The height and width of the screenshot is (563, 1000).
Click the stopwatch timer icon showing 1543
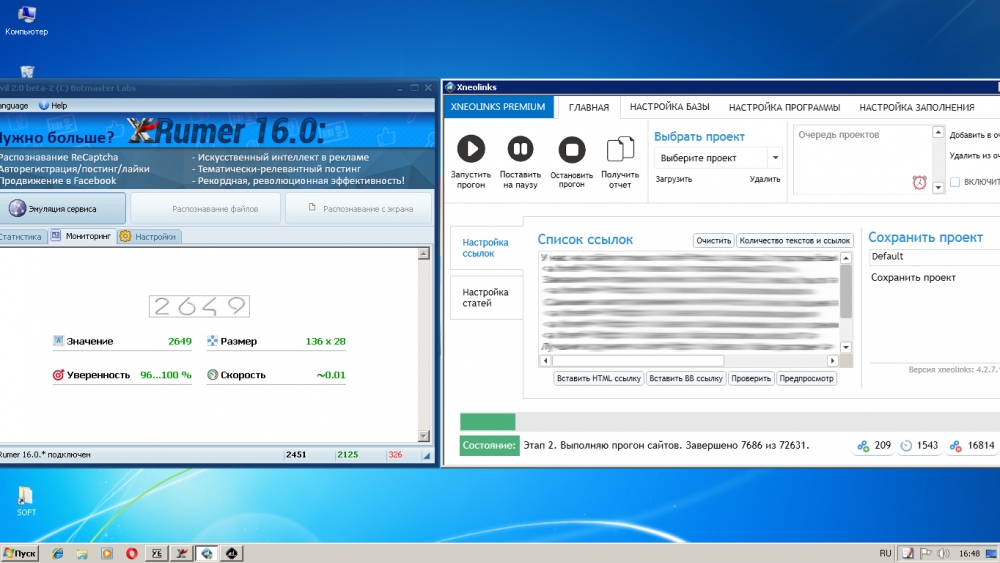906,446
